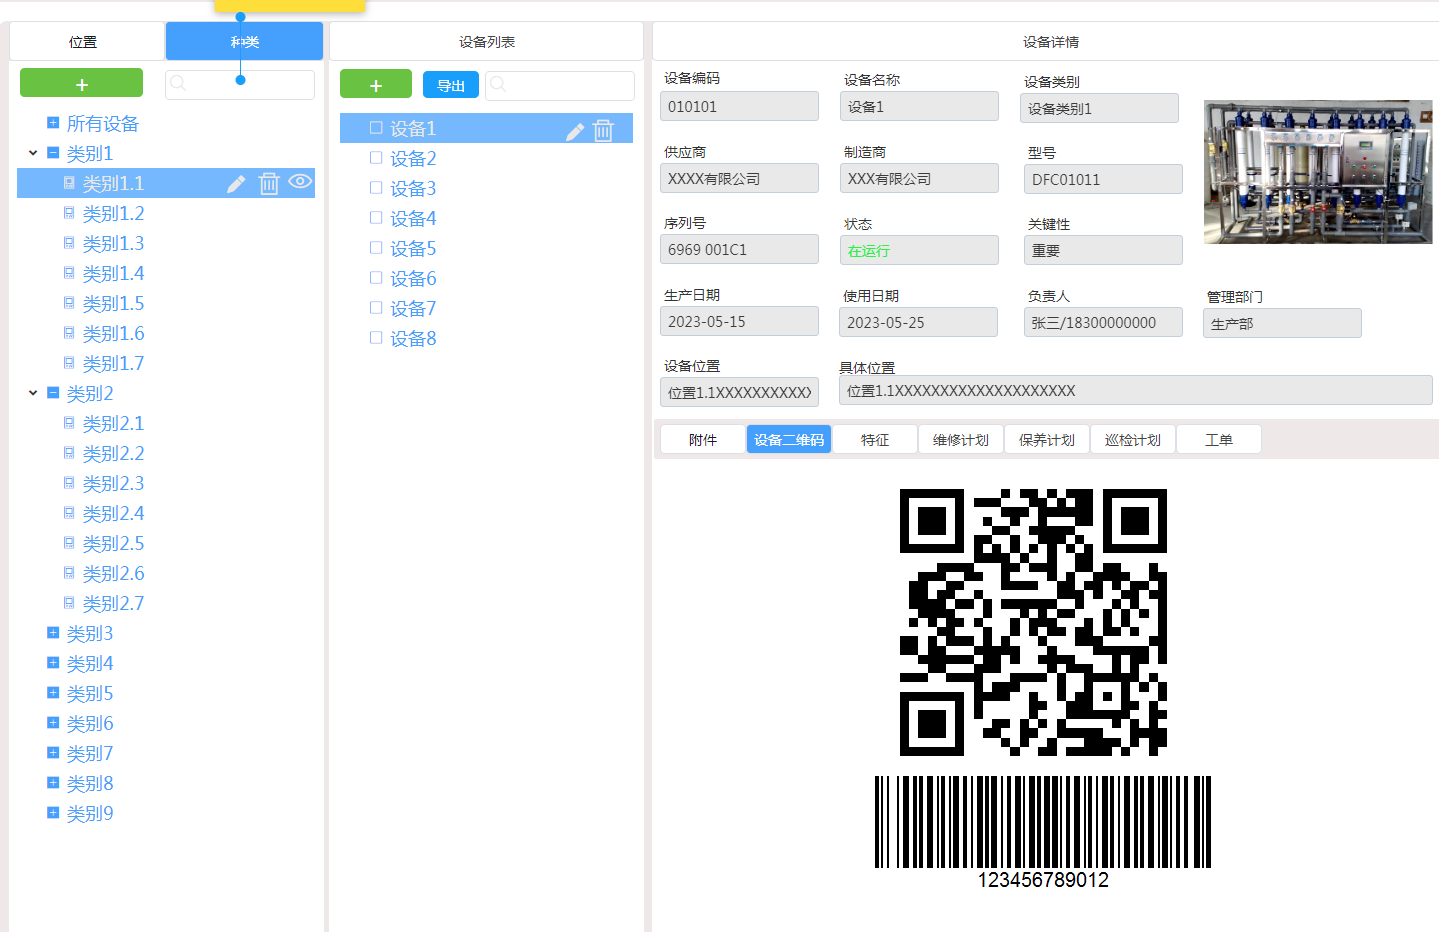Screen dimensions: 1439x932
Task: Delete 类别1.1 using its trash icon
Action: 269,184
